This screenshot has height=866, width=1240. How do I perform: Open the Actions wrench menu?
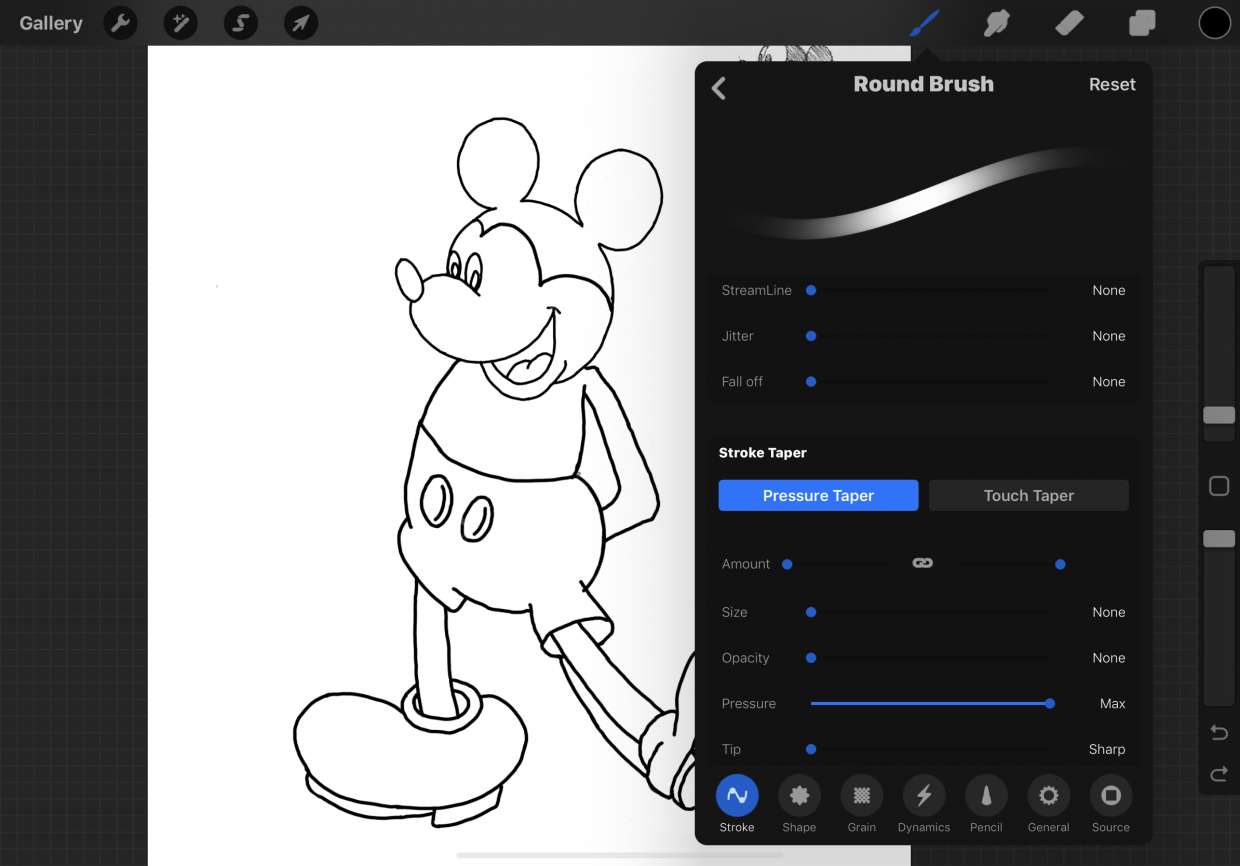(x=121, y=23)
